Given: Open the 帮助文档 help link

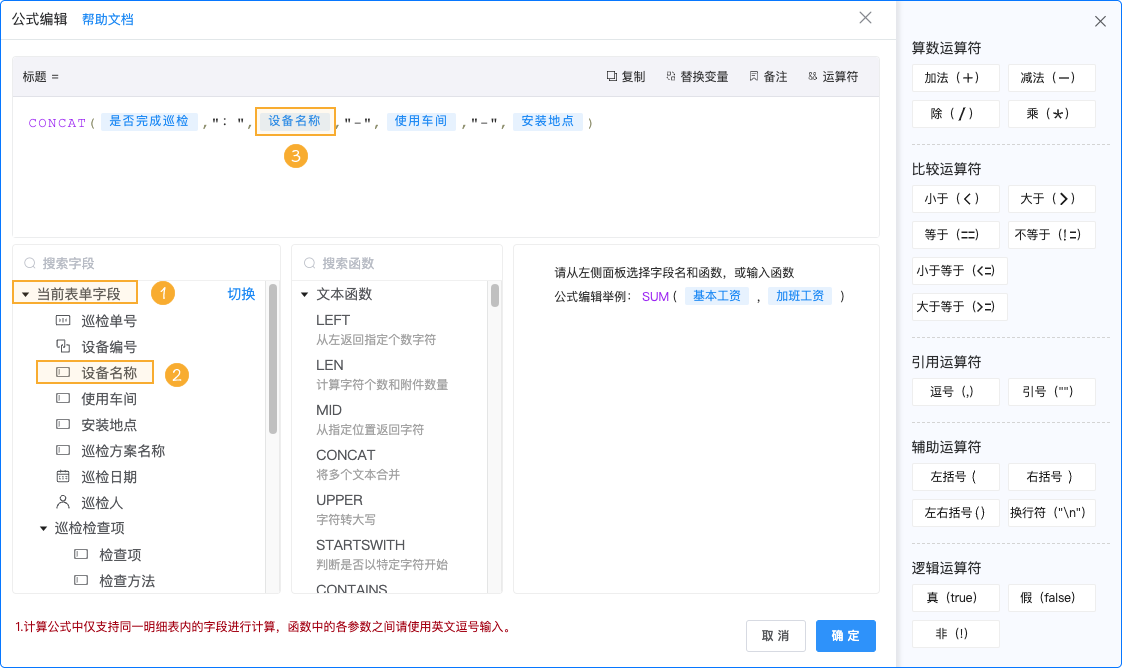Looking at the screenshot, I should coord(108,18).
